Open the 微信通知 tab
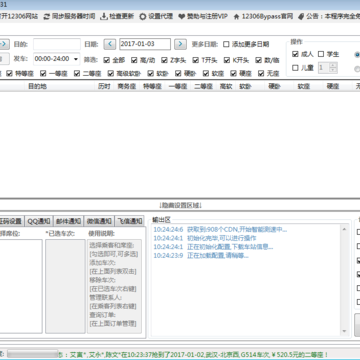The height and width of the screenshot is (360, 360). 99,221
